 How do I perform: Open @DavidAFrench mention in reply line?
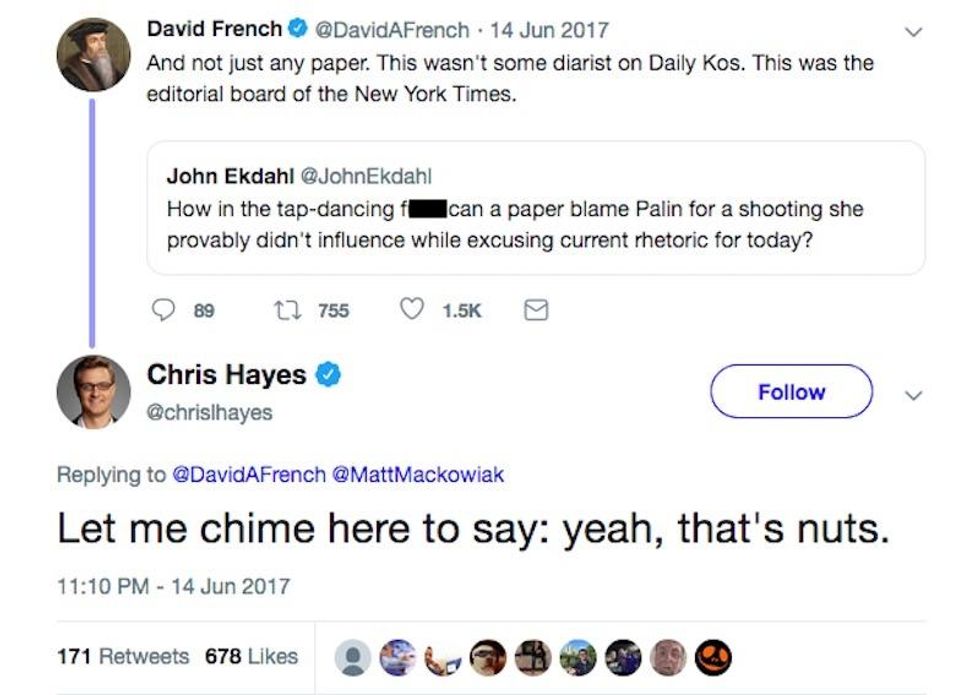[x=249, y=475]
